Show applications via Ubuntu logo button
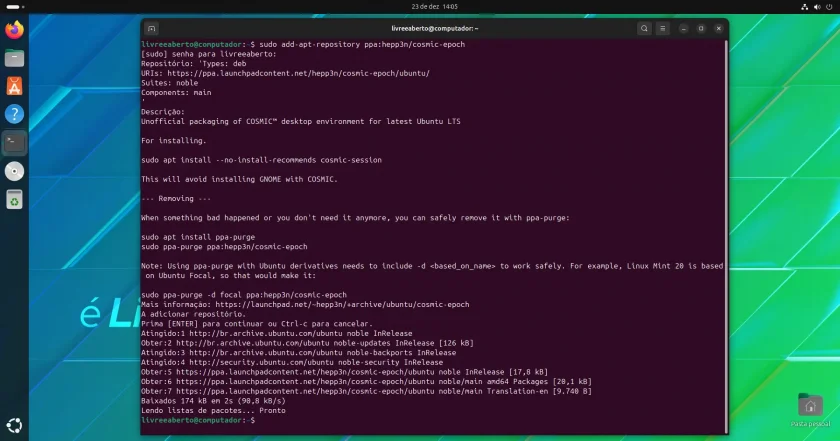The image size is (840, 441). 14,425
